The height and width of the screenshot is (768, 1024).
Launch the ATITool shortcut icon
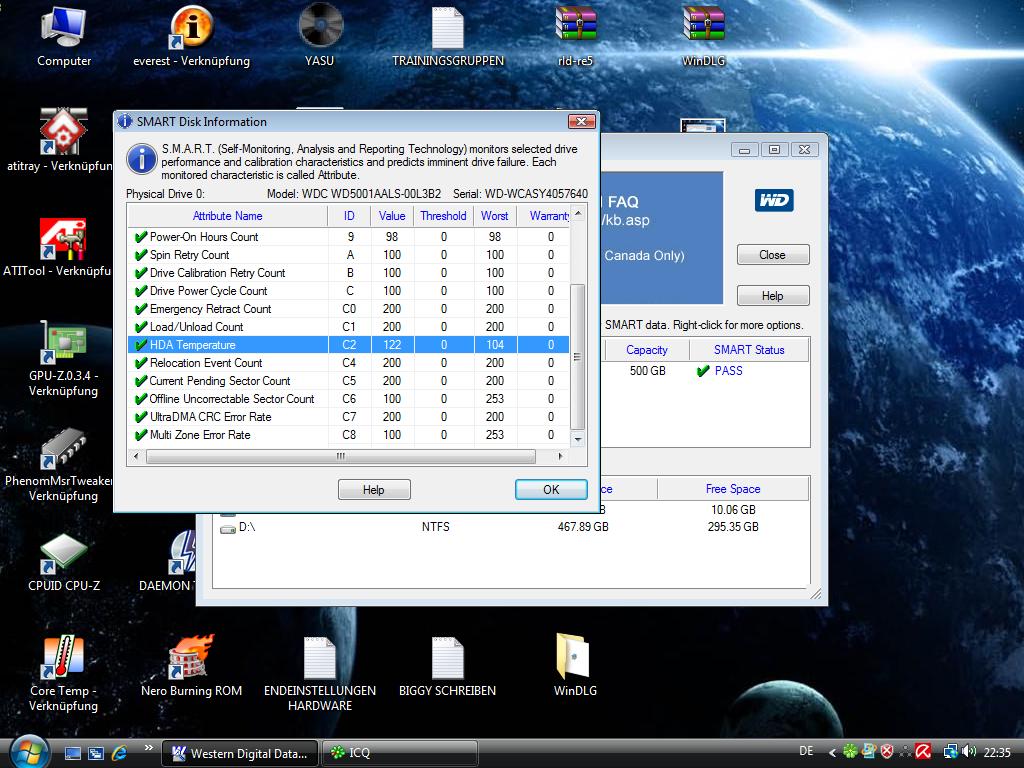pyautogui.click(x=63, y=238)
